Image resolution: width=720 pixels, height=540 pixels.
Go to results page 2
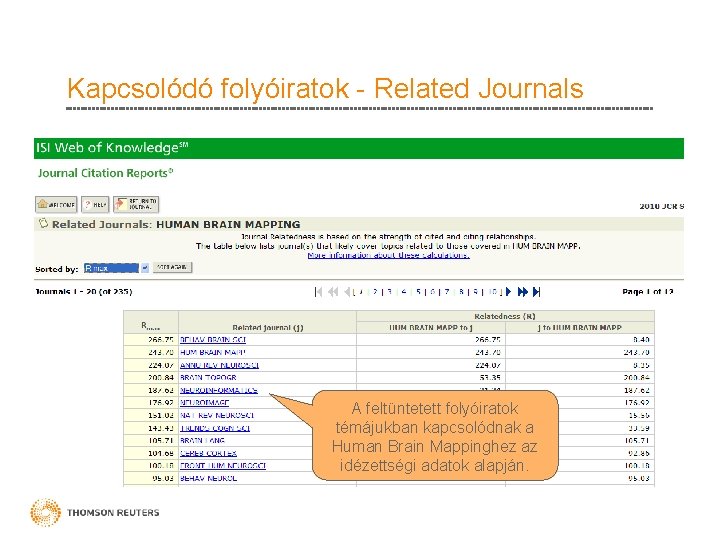375,292
